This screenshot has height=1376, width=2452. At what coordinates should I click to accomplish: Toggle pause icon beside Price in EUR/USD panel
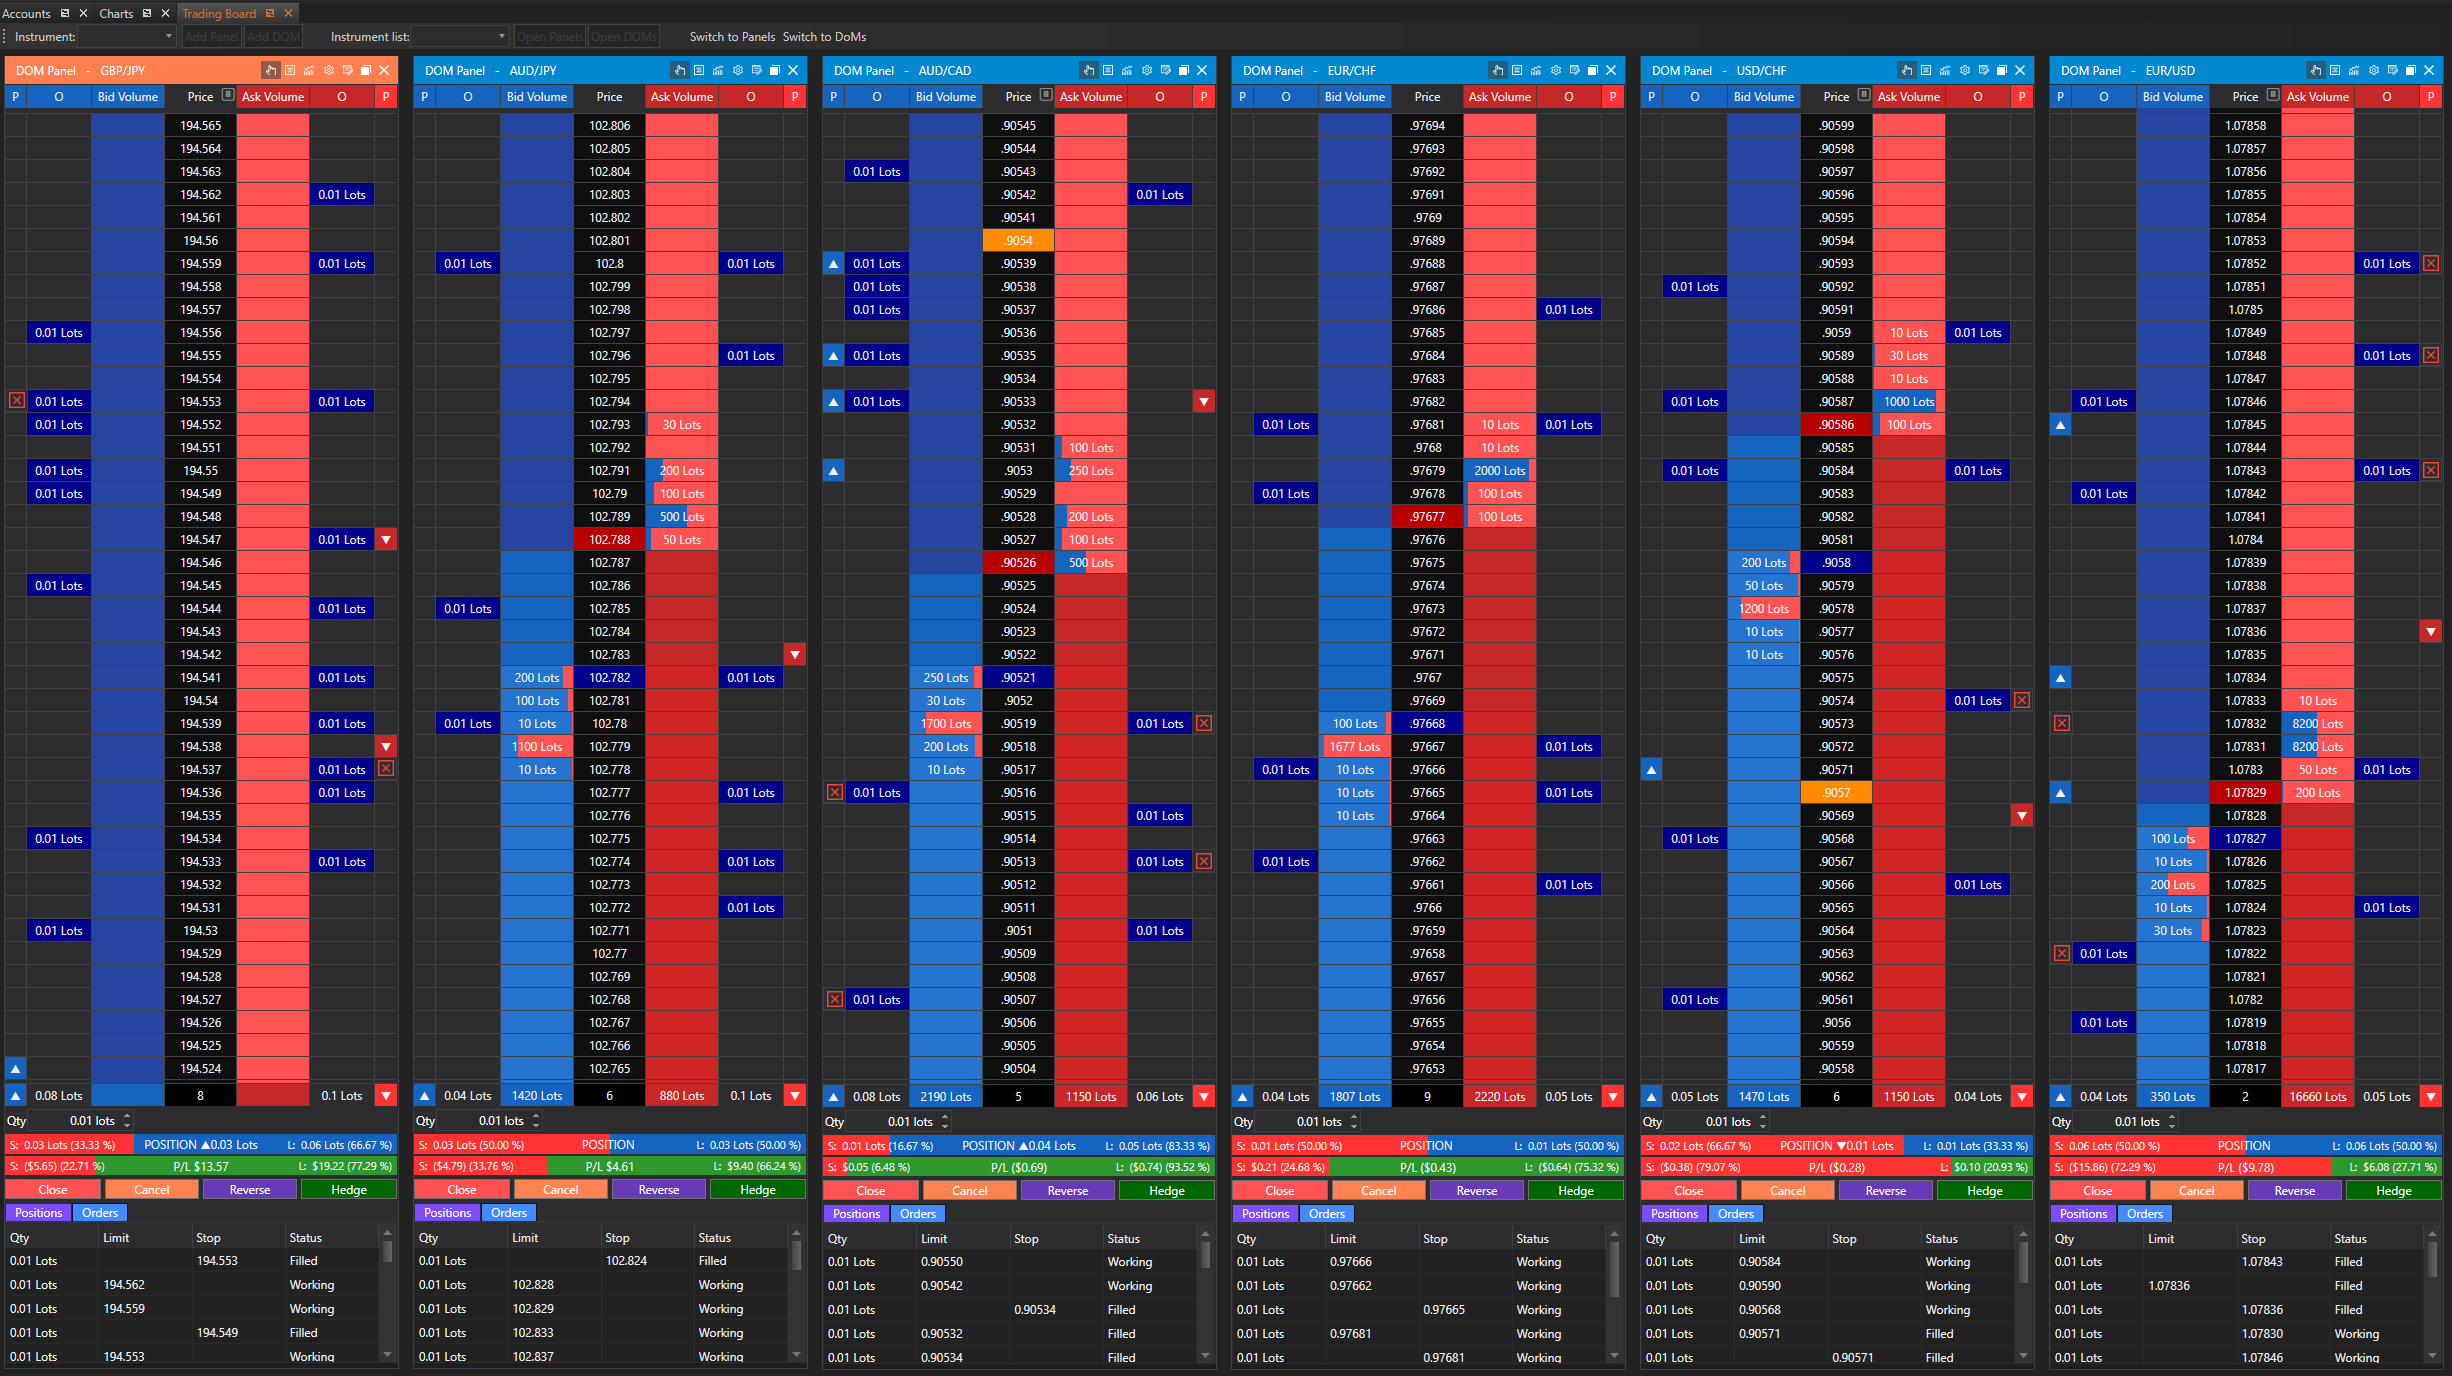(x=2273, y=96)
